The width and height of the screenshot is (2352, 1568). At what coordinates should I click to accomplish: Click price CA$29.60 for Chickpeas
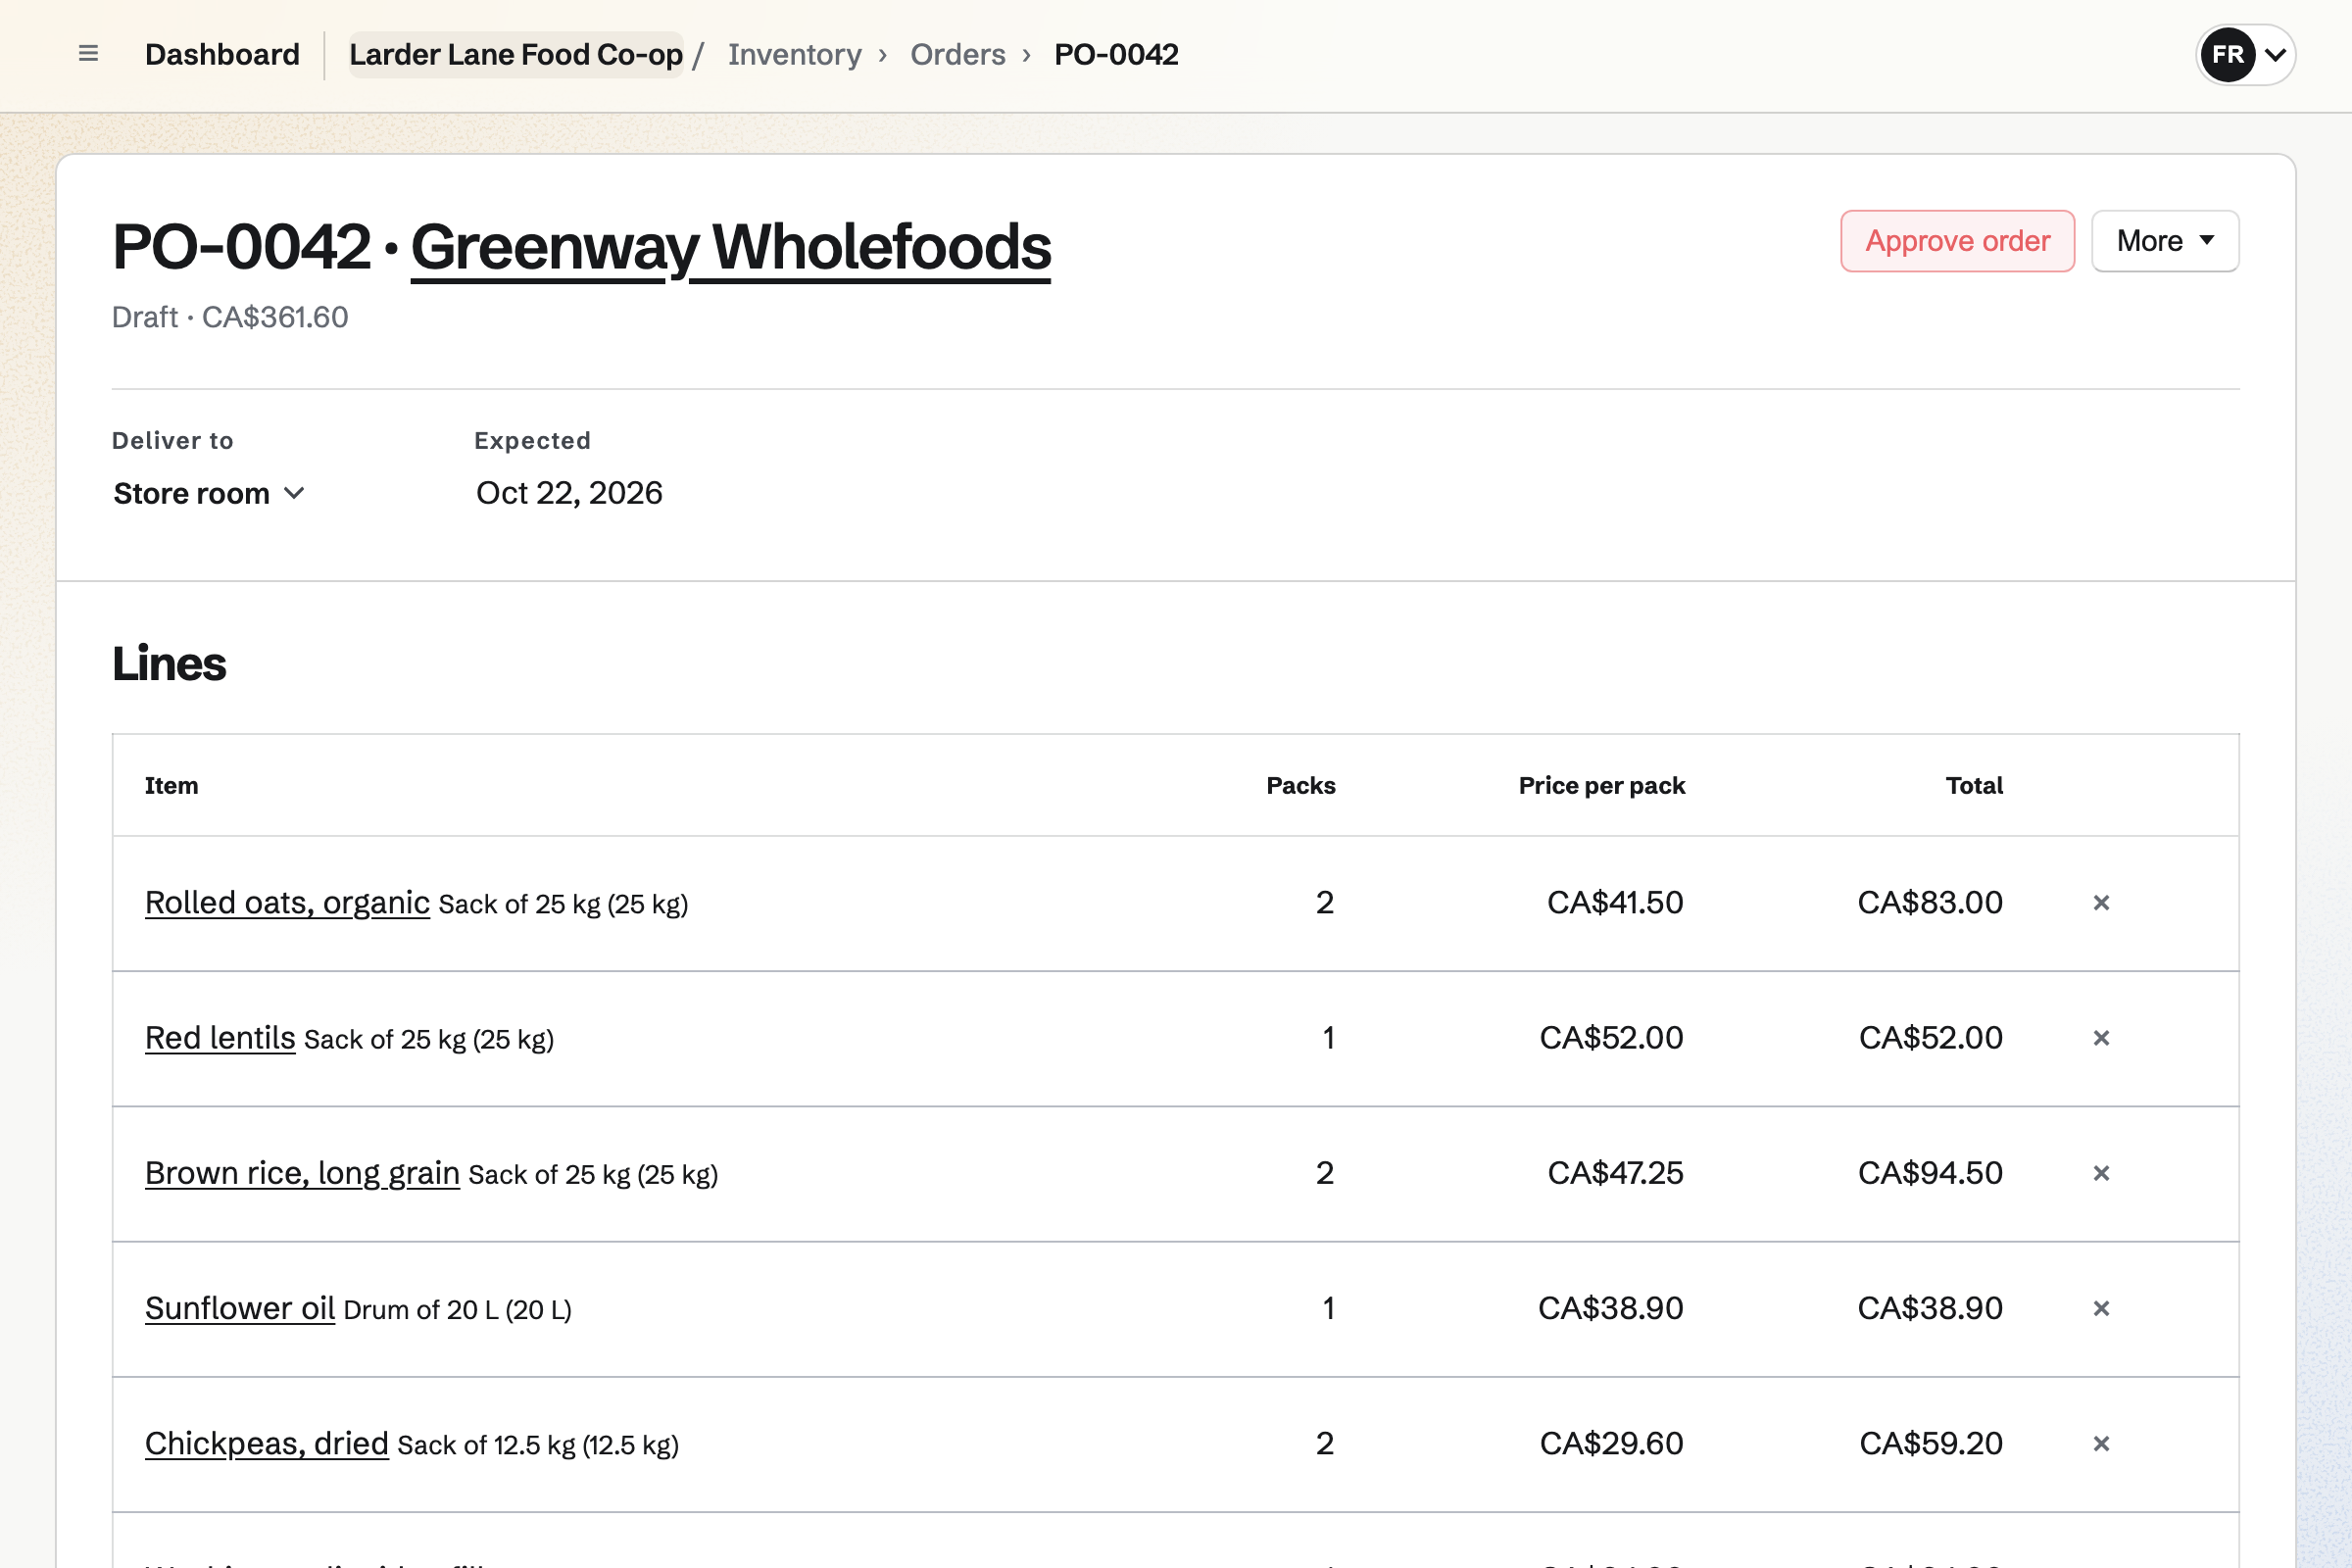pos(1611,1443)
